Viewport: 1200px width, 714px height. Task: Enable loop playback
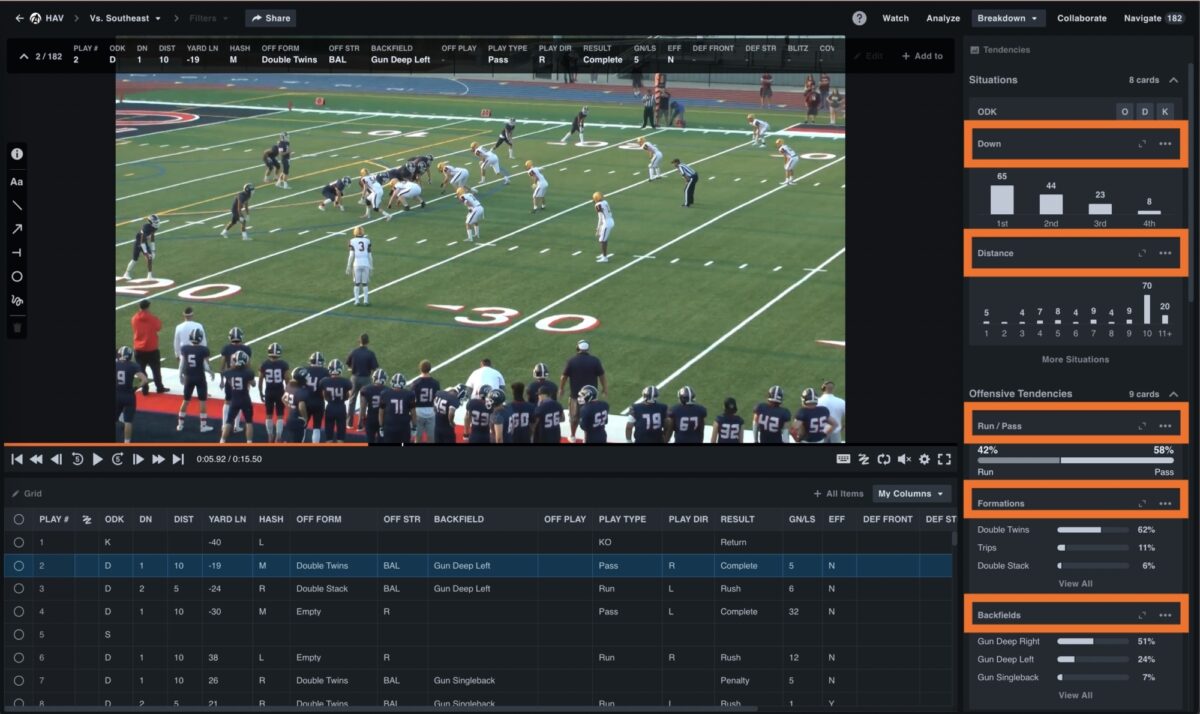pos(884,459)
